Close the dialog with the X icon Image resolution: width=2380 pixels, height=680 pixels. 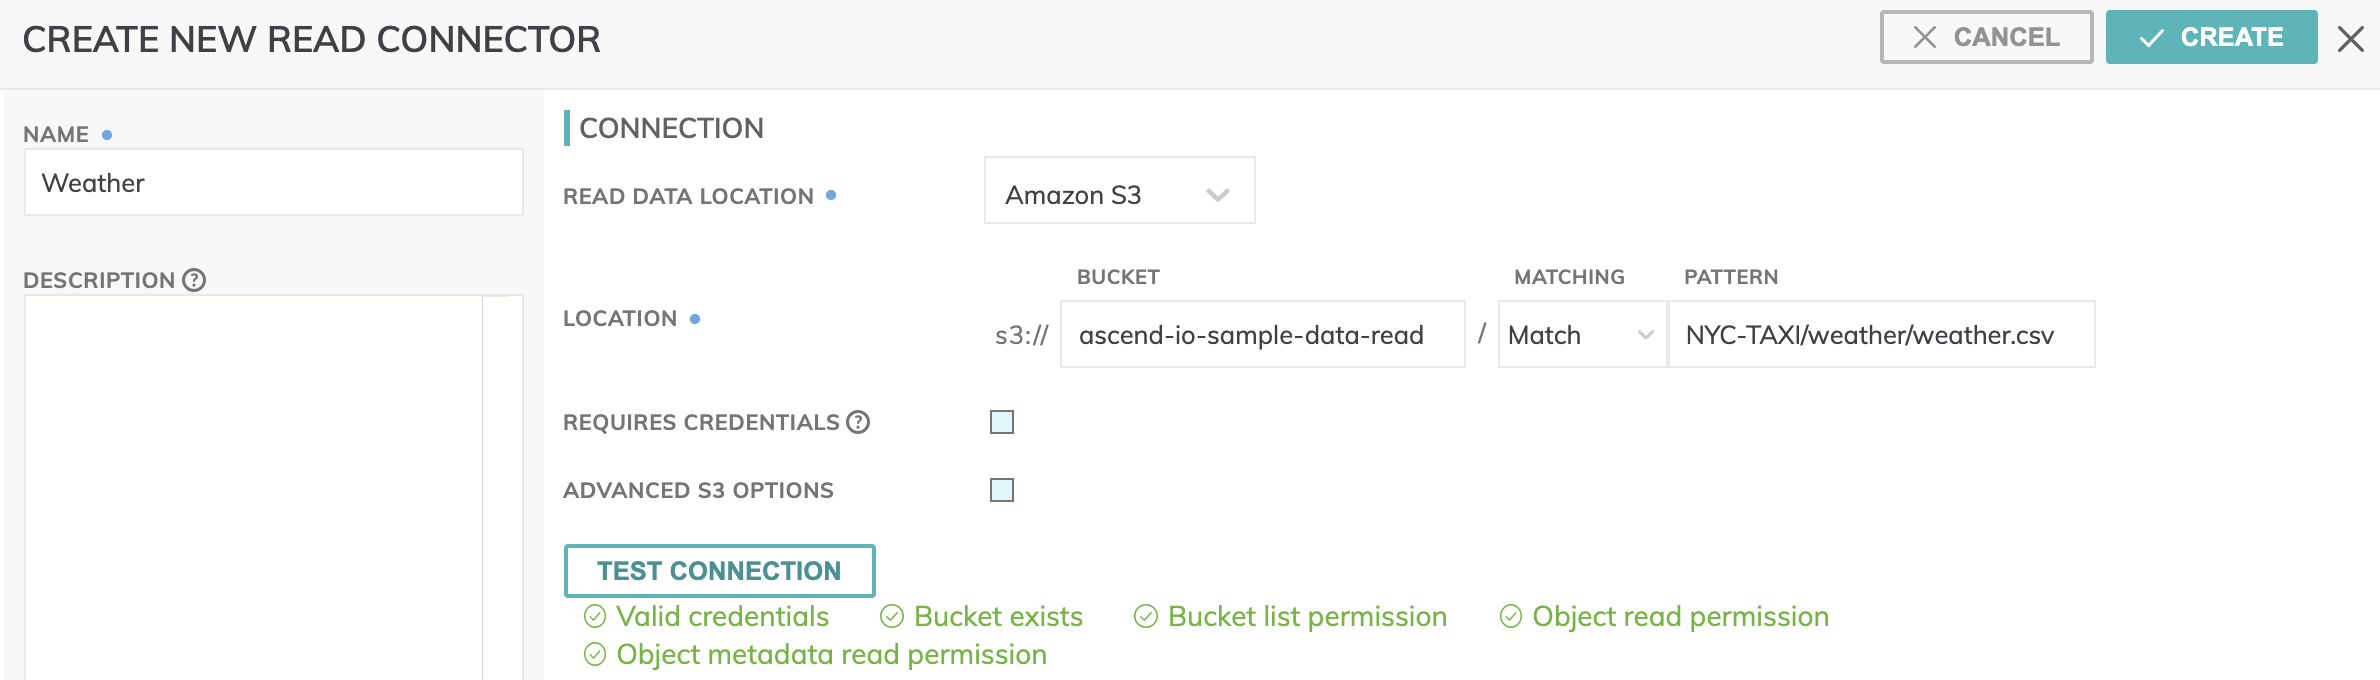point(2351,39)
